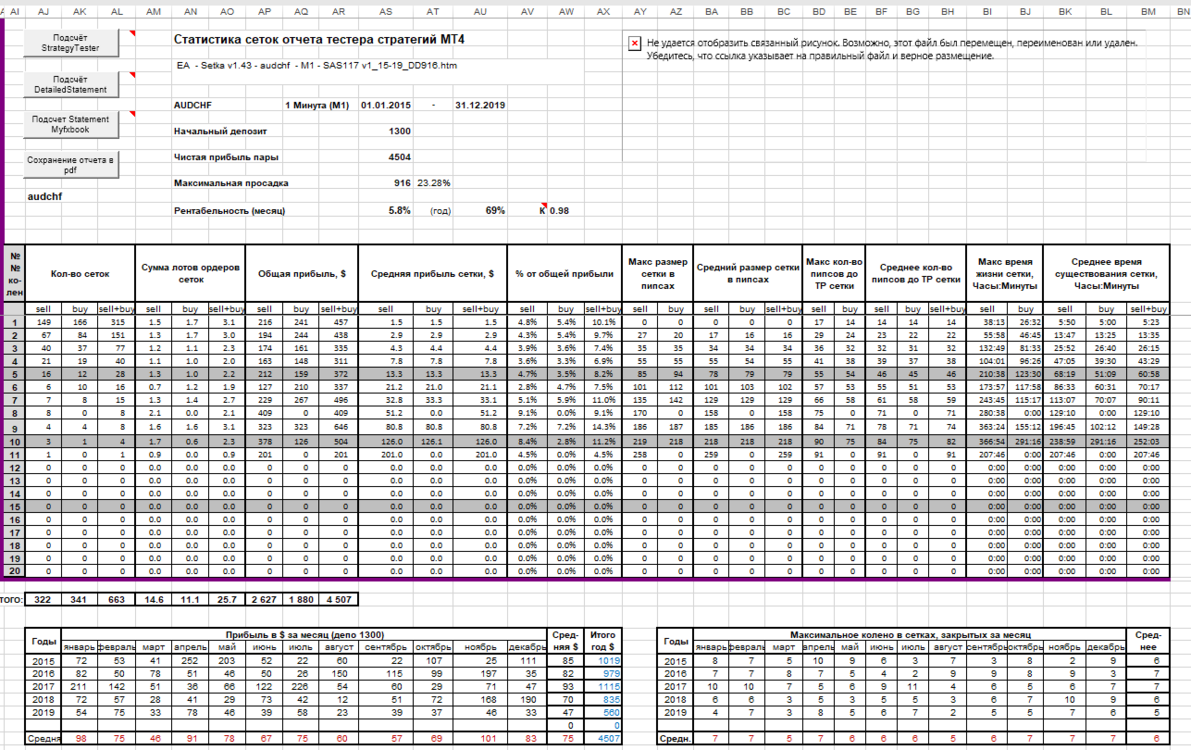
Task: Click the Кол-во сеток table header
Action: coord(80,274)
